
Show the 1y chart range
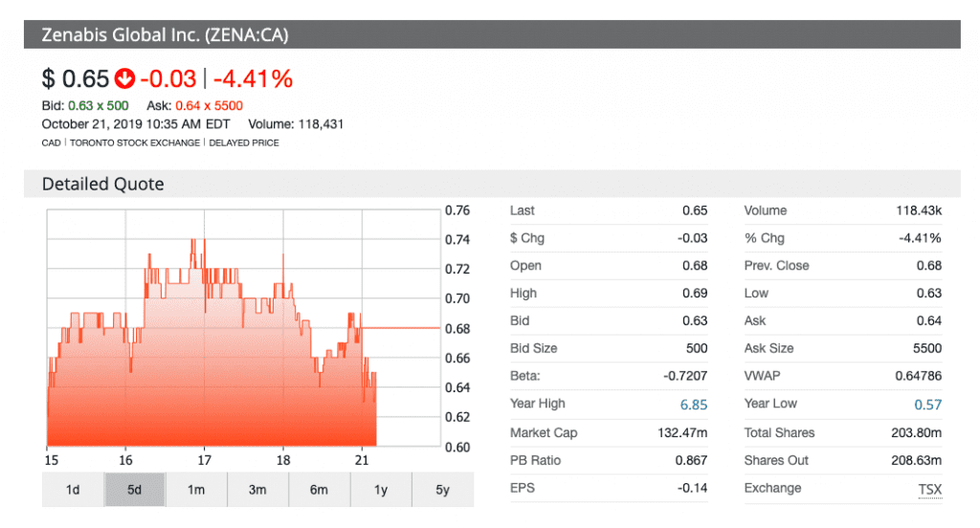pyautogui.click(x=381, y=489)
